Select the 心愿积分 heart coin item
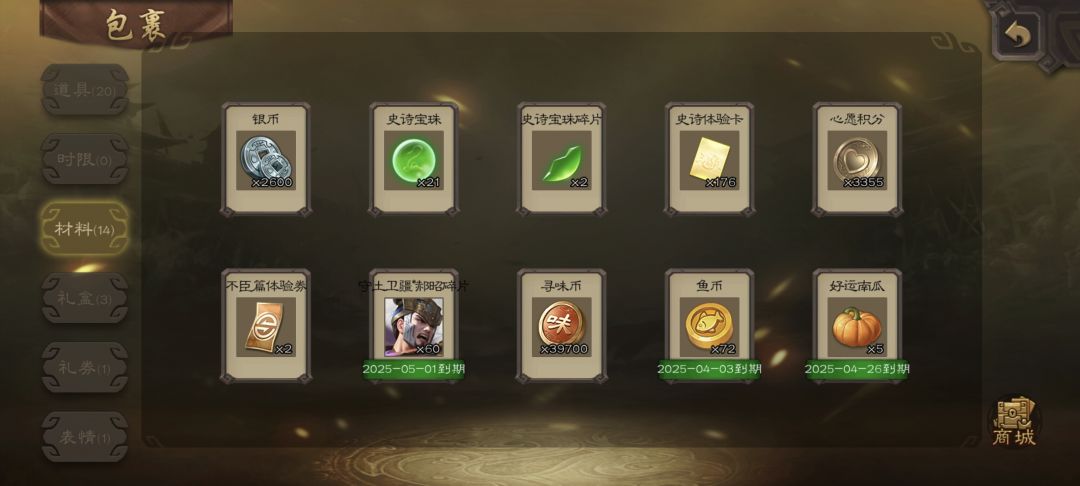The height and width of the screenshot is (486, 1080). coord(857,159)
